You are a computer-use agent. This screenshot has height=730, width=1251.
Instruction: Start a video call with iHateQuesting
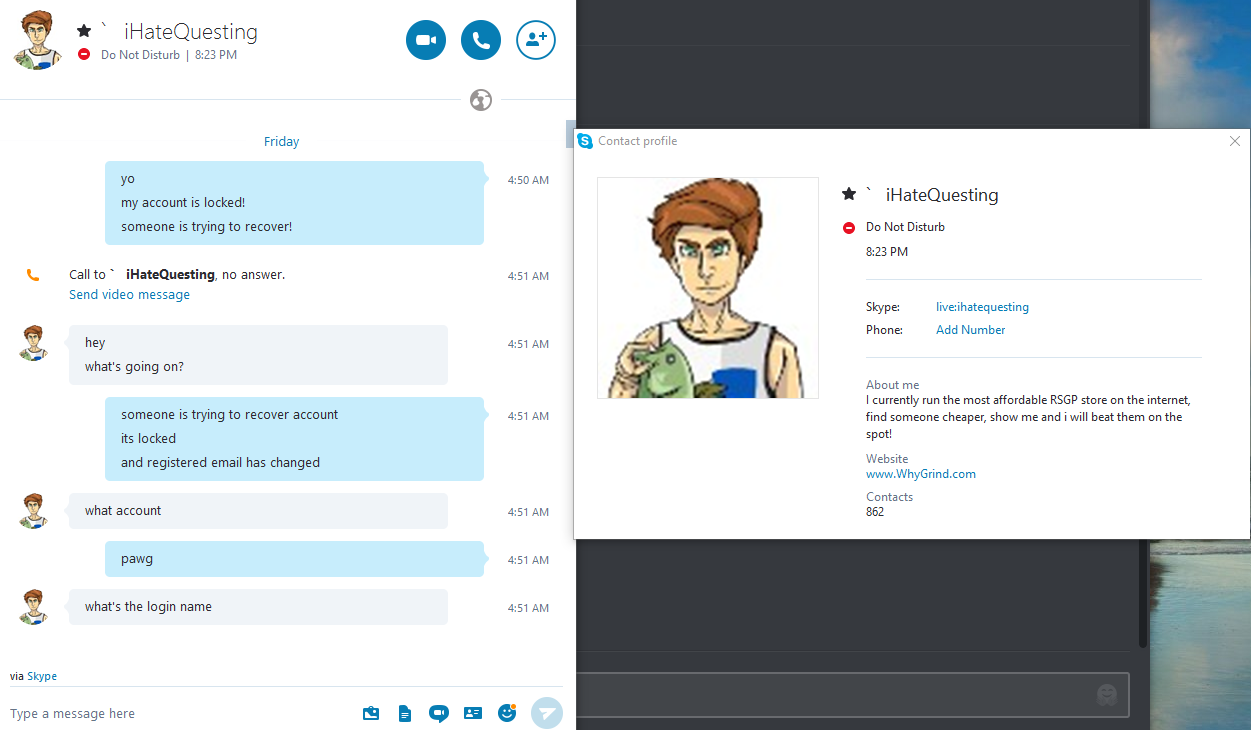point(426,40)
